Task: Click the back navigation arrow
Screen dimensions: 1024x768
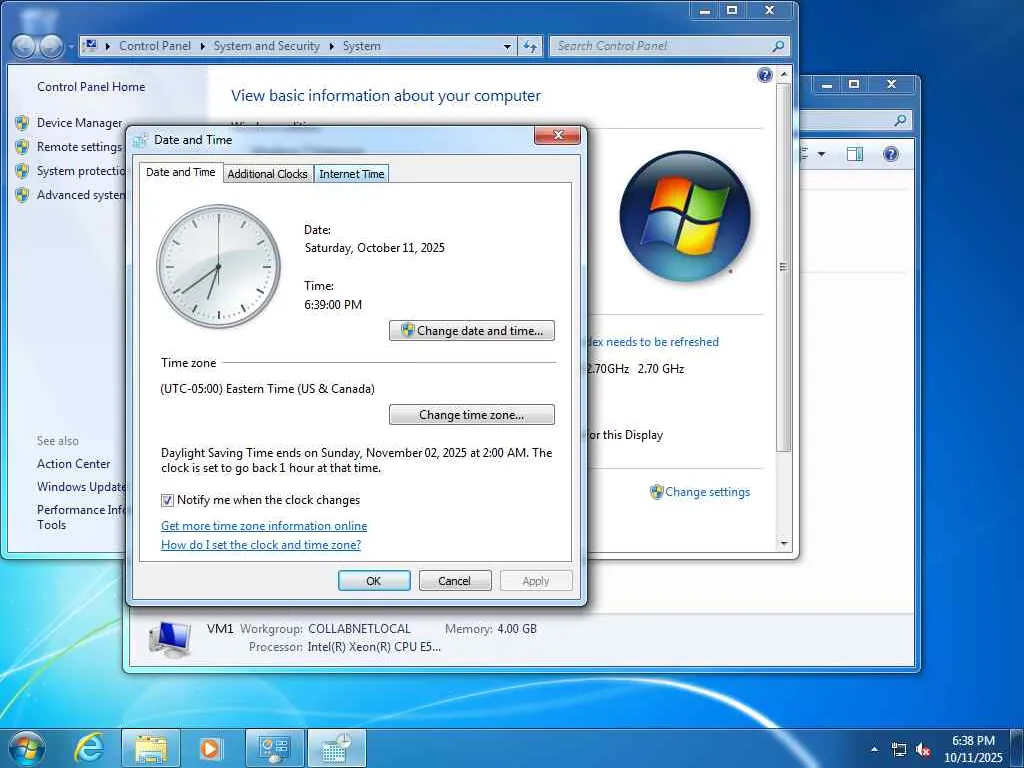Action: coord(24,46)
